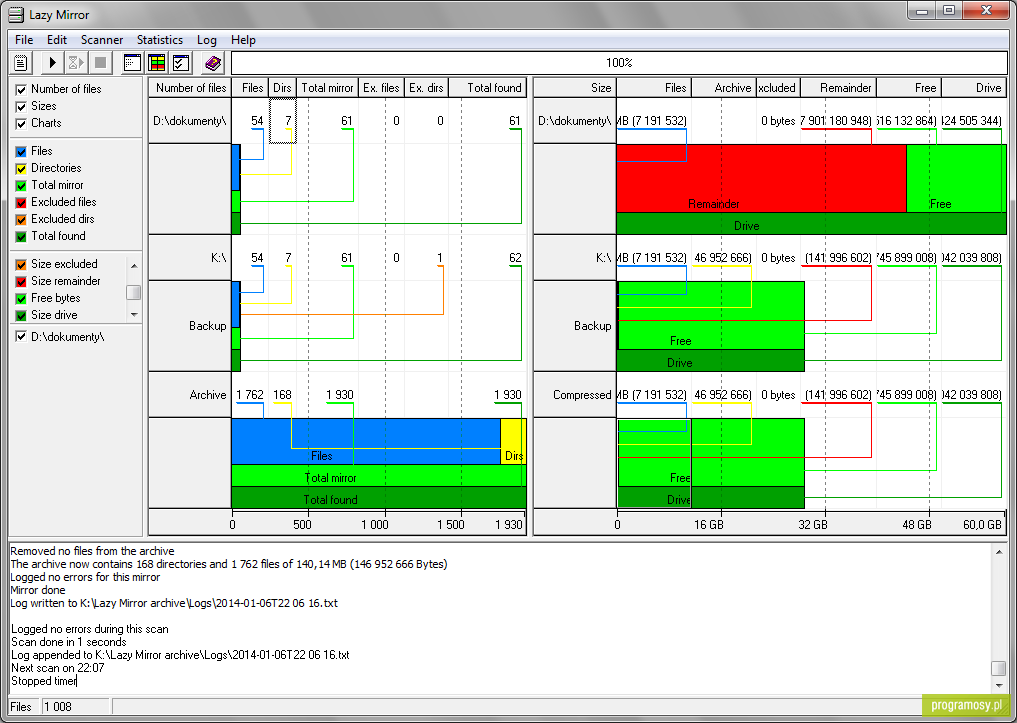Click the Size column header
Viewport: 1017px width, 723px height.
(x=575, y=88)
